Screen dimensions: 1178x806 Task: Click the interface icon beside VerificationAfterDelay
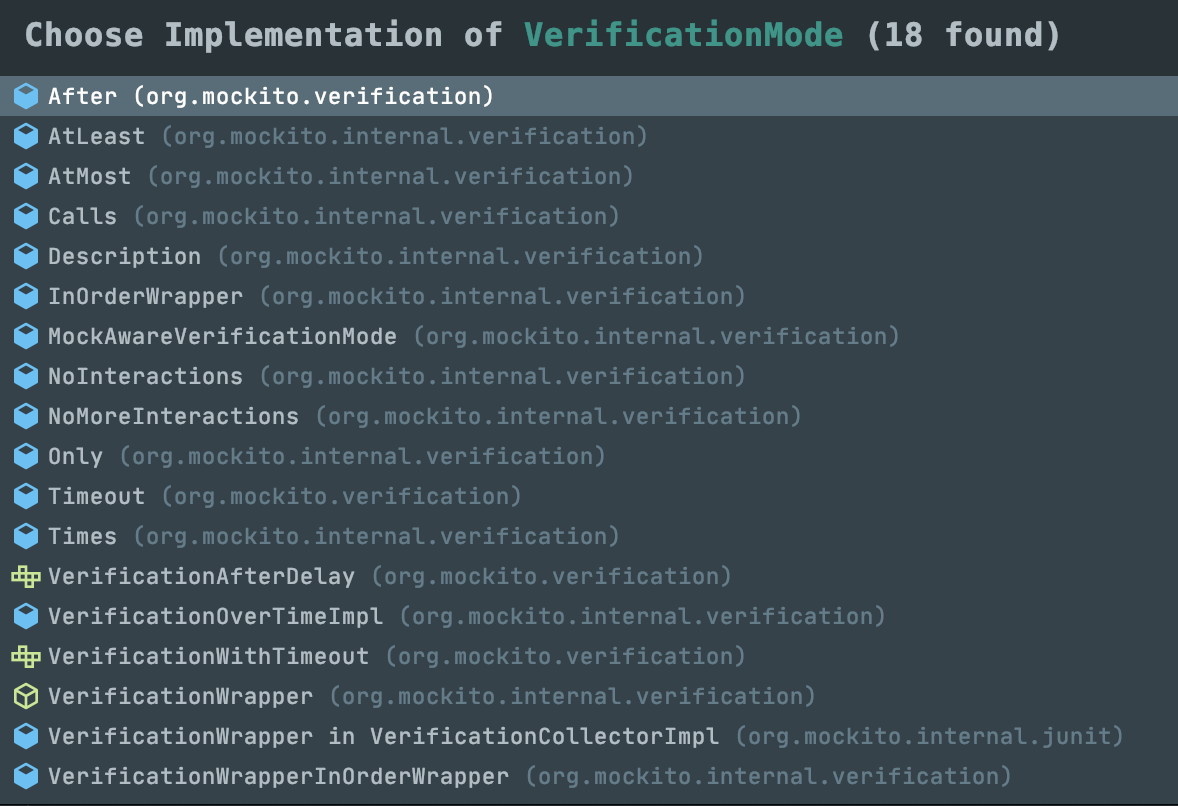pyautogui.click(x=26, y=576)
